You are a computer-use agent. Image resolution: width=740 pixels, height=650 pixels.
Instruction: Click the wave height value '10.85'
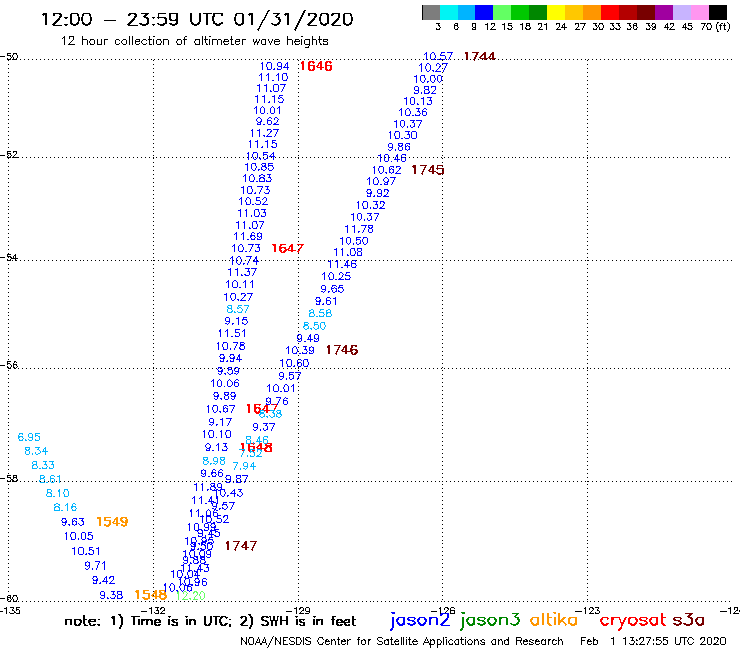pyautogui.click(x=259, y=167)
